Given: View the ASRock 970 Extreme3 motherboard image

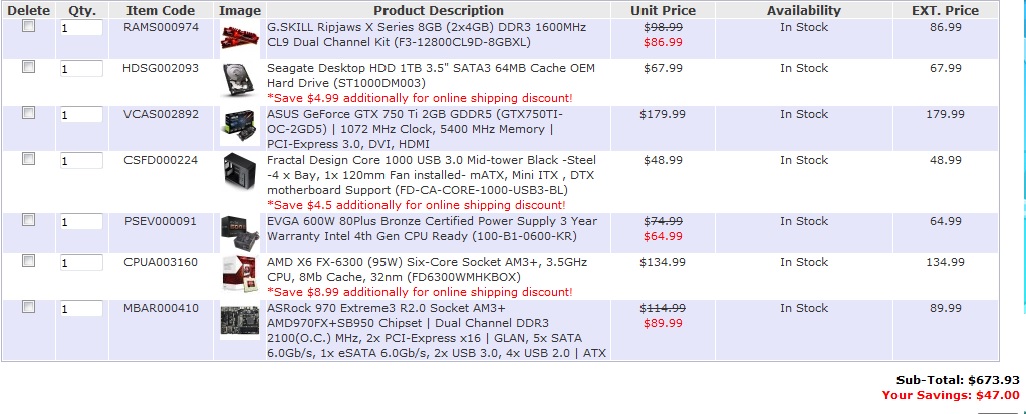Looking at the screenshot, I should (239, 321).
